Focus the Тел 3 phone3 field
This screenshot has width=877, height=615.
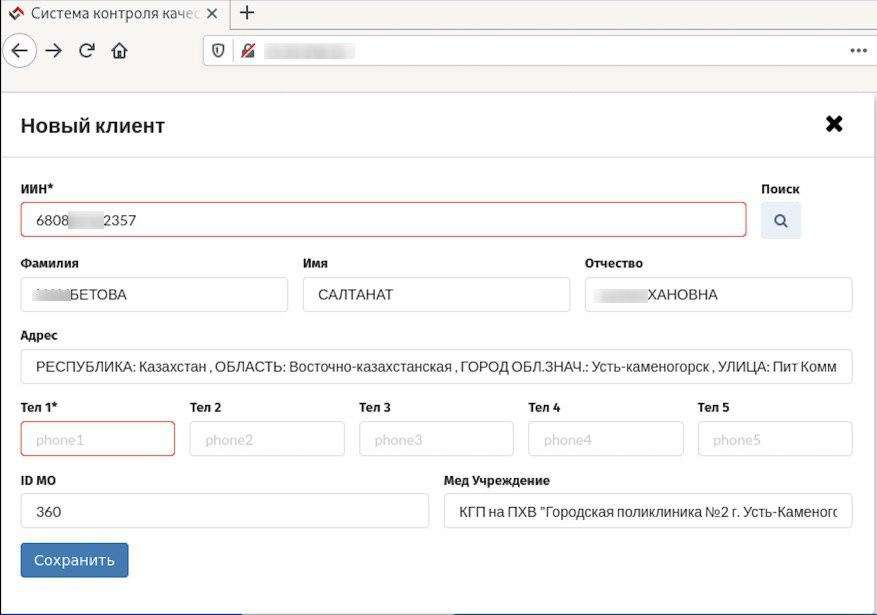(436, 439)
